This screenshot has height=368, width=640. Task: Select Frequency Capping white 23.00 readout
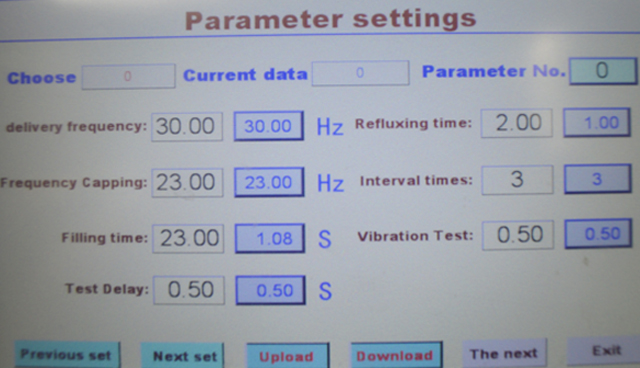tap(187, 183)
